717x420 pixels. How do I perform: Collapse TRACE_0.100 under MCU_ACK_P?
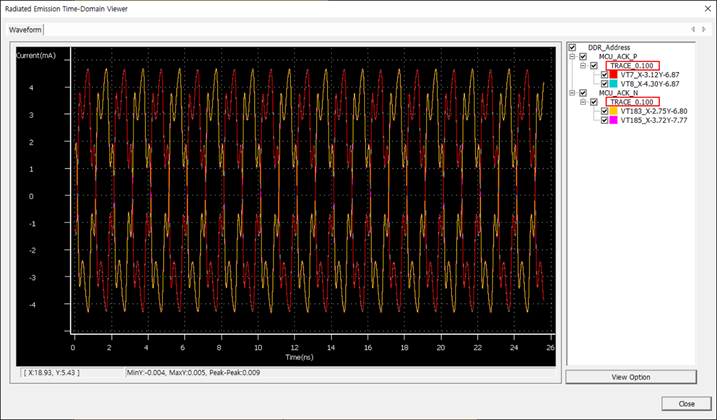584,66
